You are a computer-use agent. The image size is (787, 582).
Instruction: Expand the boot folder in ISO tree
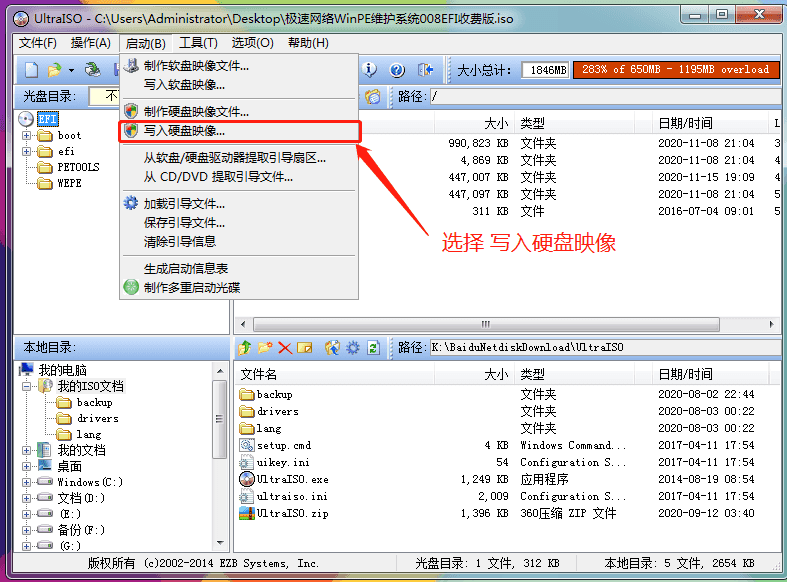(x=27, y=135)
